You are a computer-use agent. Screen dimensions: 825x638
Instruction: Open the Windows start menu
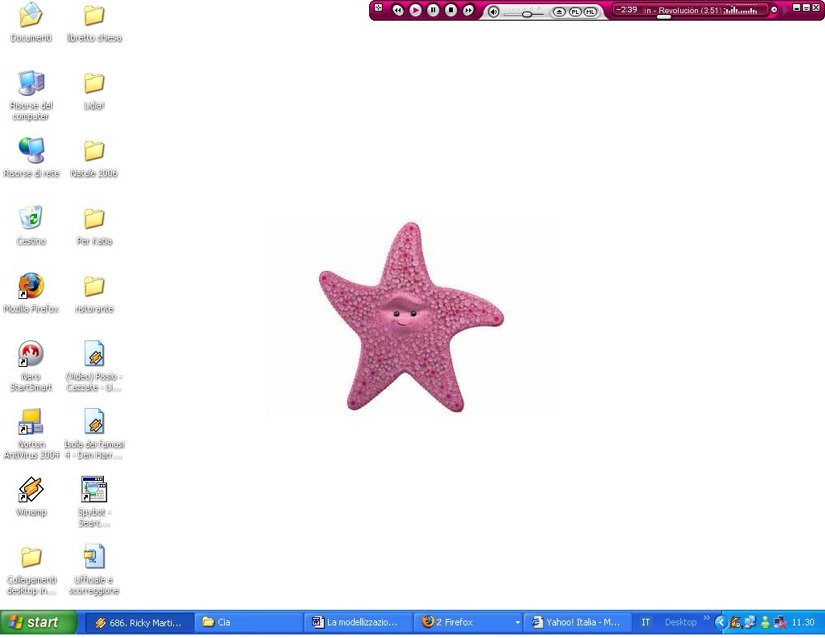[38, 623]
